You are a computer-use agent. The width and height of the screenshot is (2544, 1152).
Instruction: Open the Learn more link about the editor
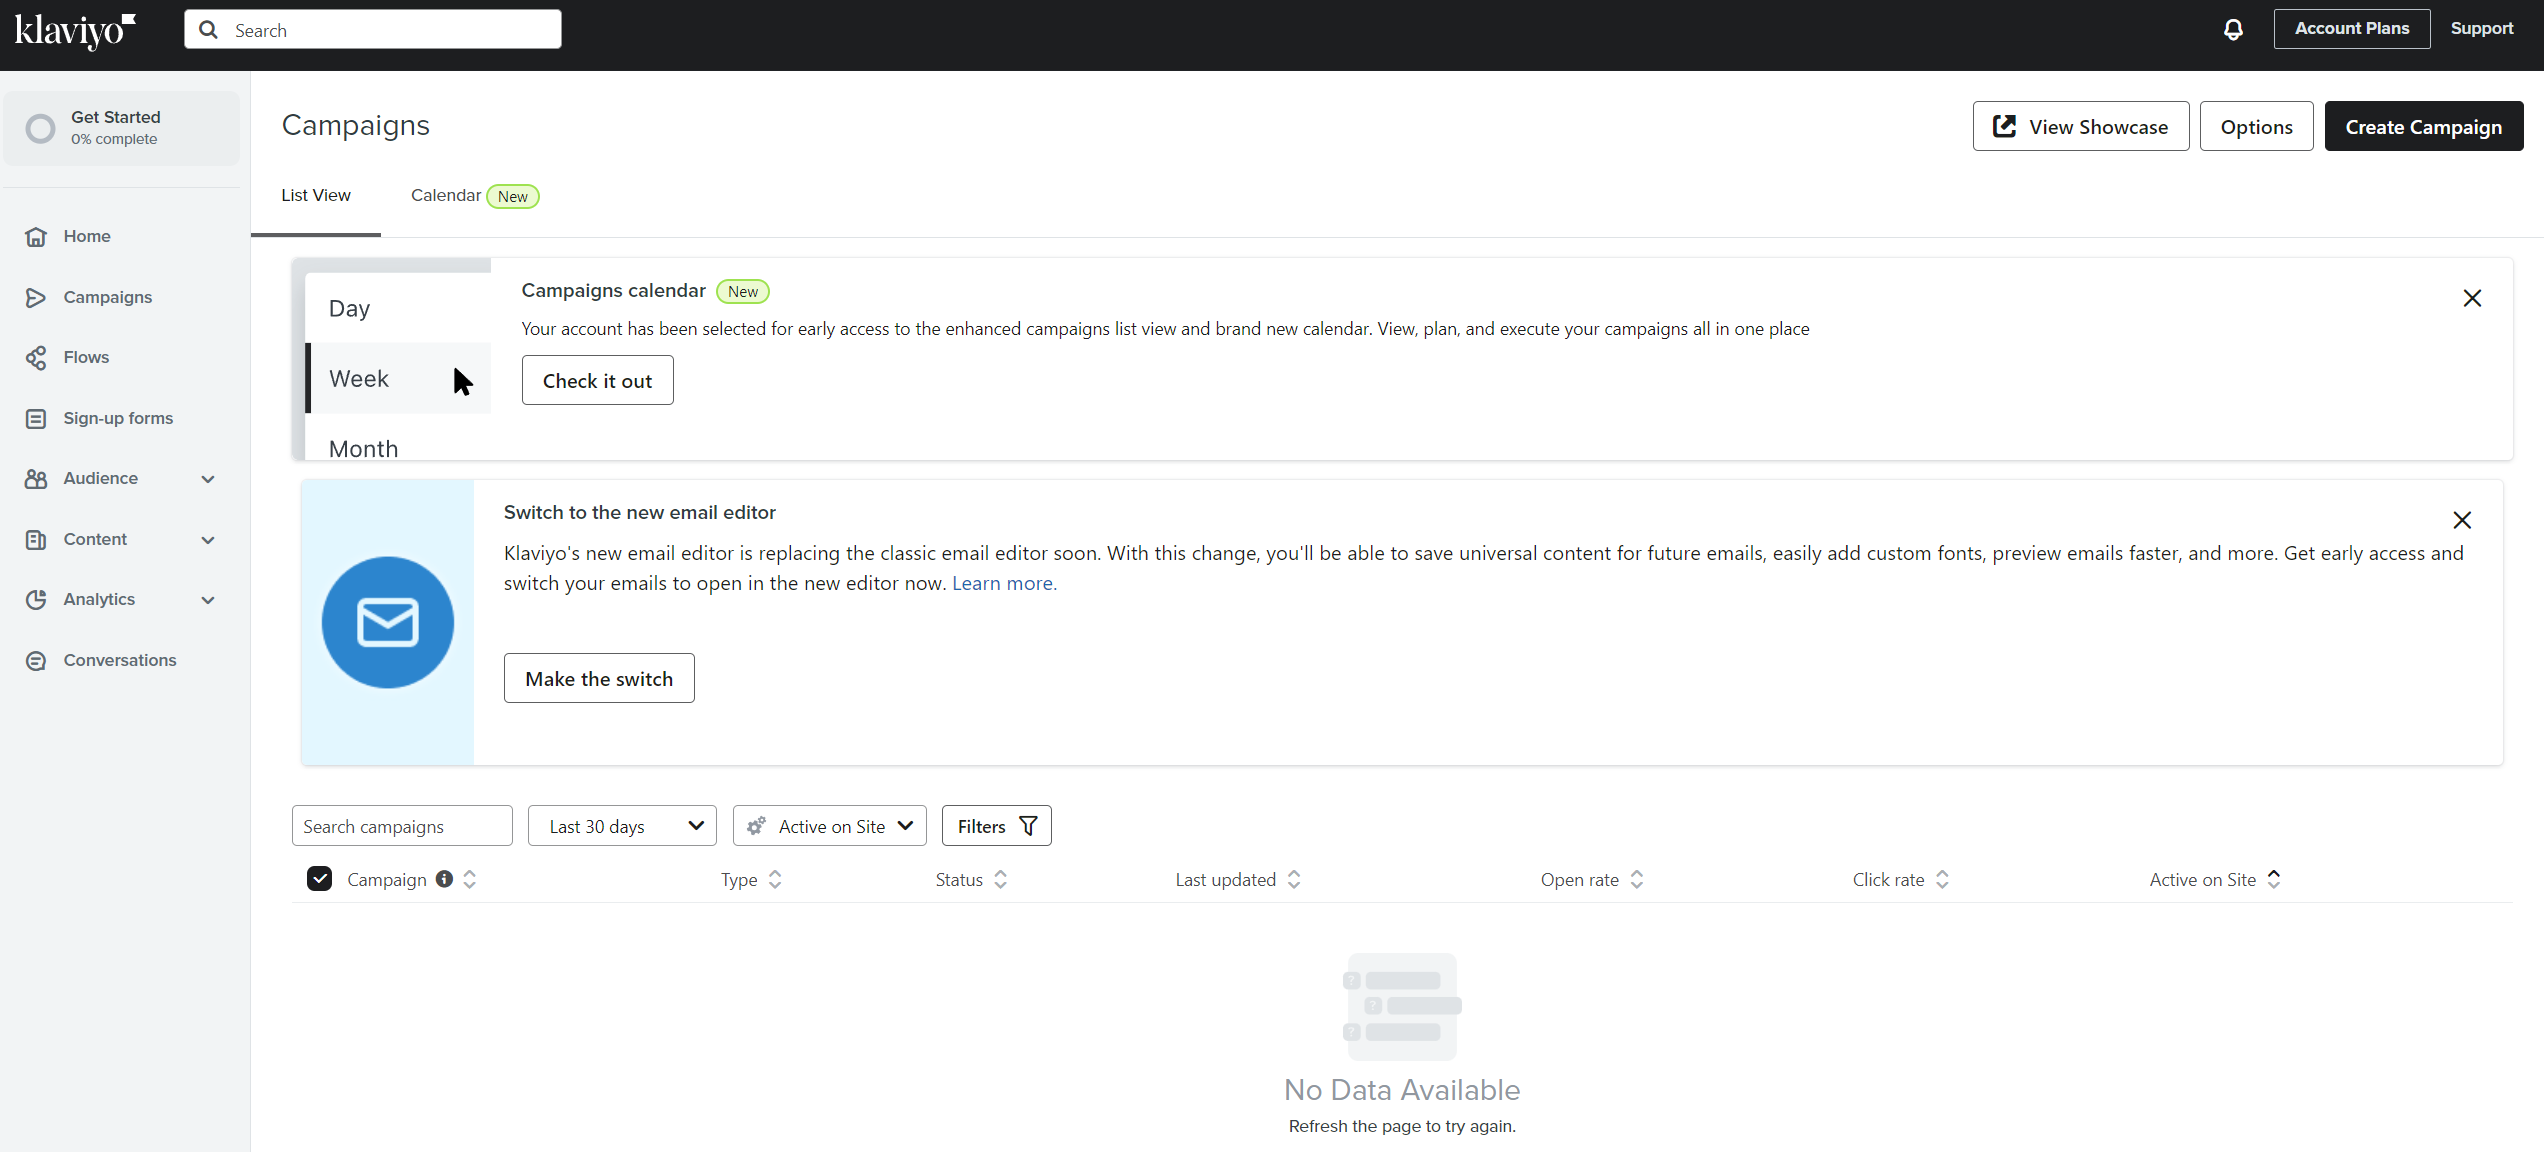click(1003, 583)
